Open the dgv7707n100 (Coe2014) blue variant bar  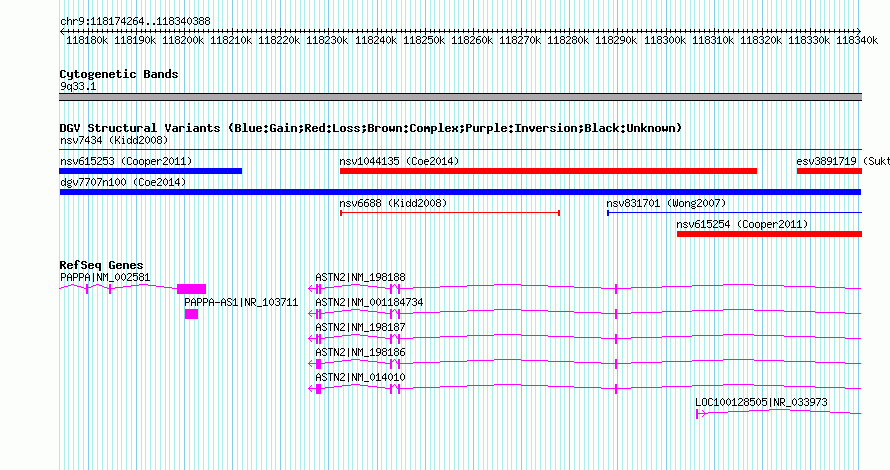(460, 192)
